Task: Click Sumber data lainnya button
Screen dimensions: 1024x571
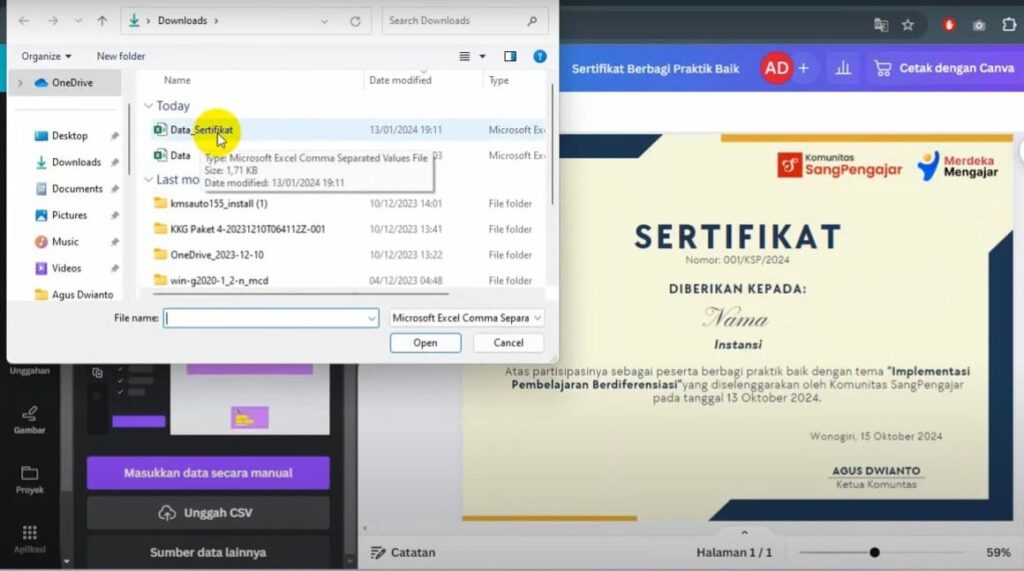Action: tap(208, 553)
